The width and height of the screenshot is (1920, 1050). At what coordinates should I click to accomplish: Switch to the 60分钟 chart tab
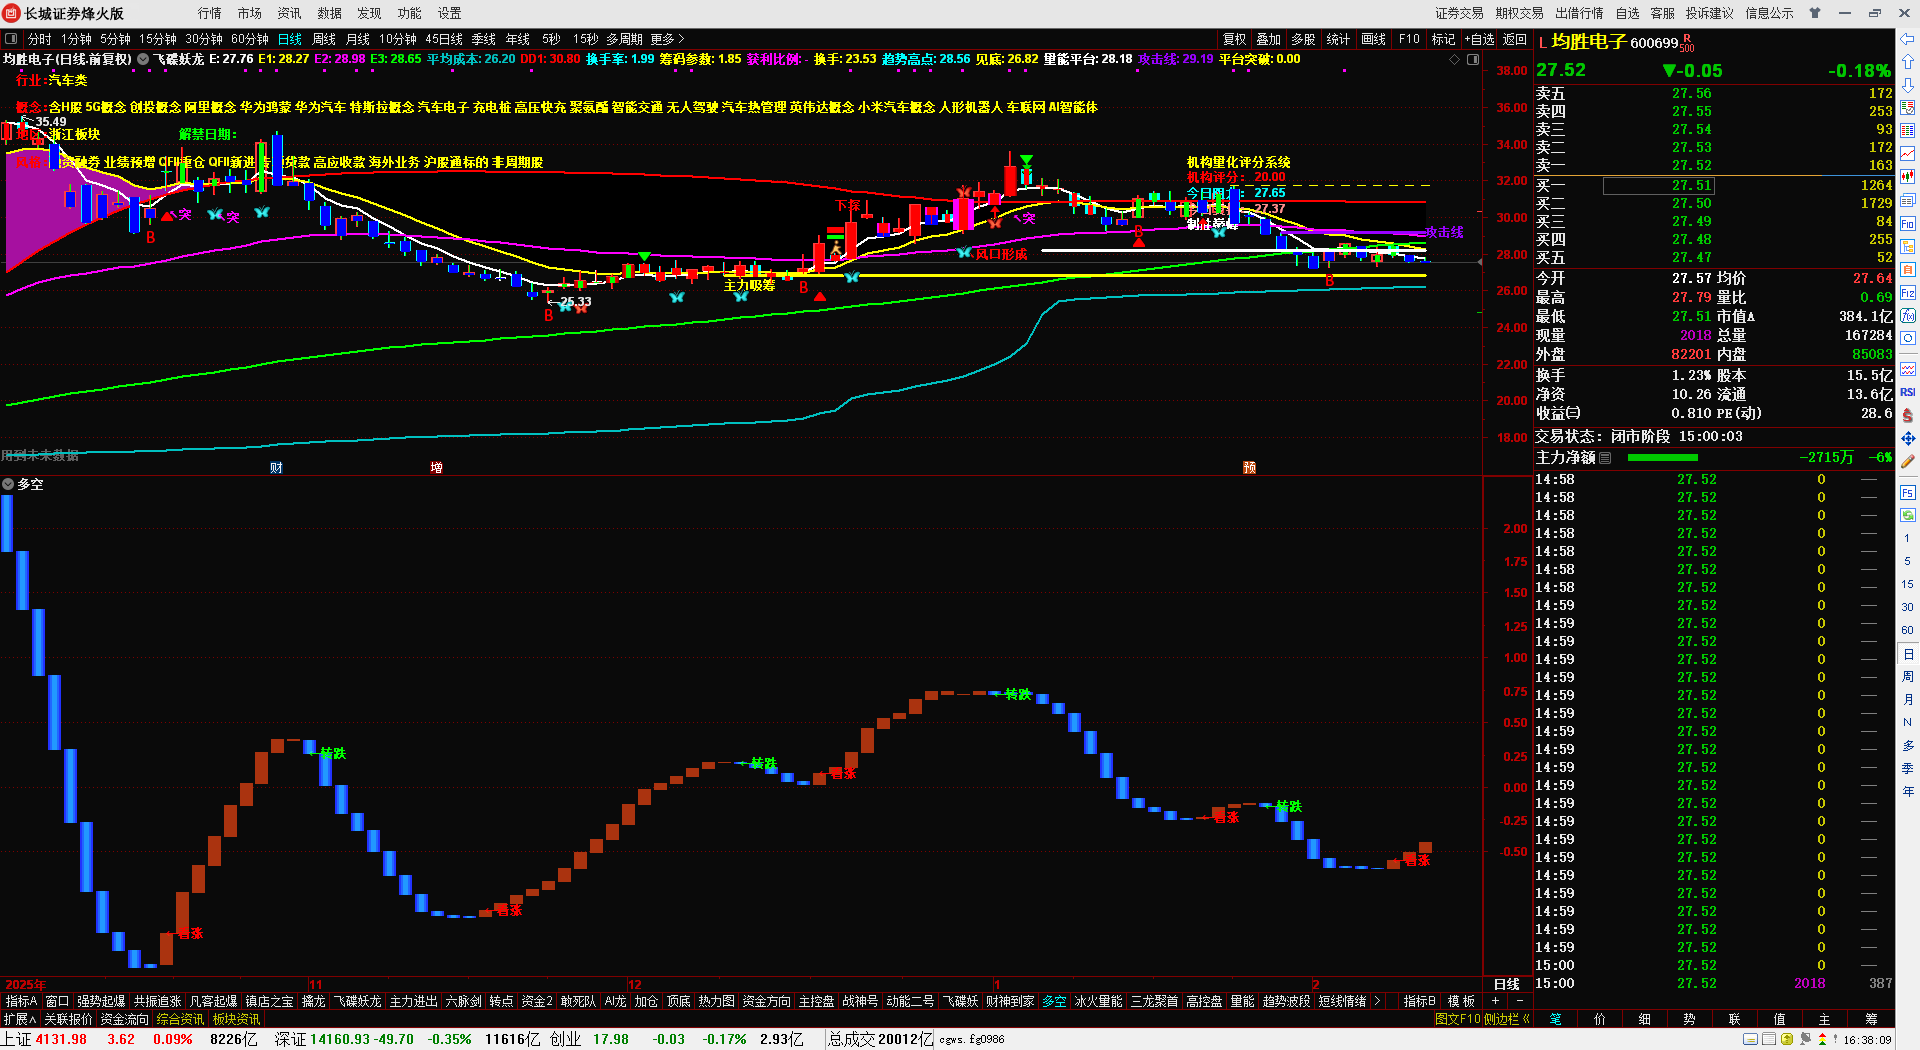point(250,39)
